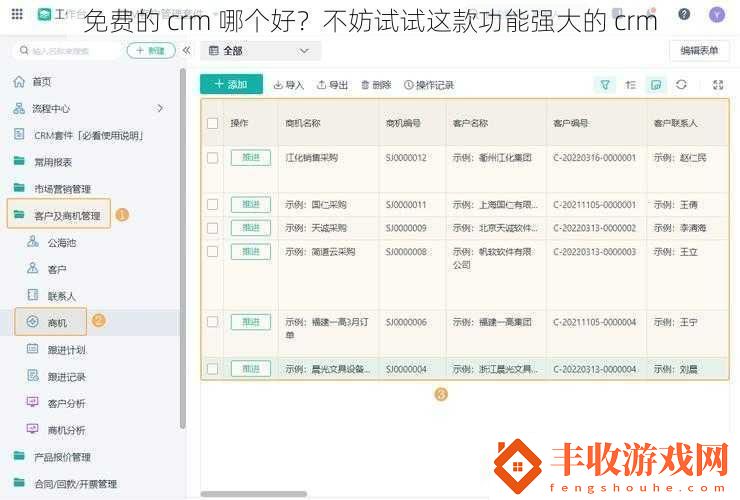Check the row for SJ0000012
This screenshot has height=500, width=740.
point(212,158)
